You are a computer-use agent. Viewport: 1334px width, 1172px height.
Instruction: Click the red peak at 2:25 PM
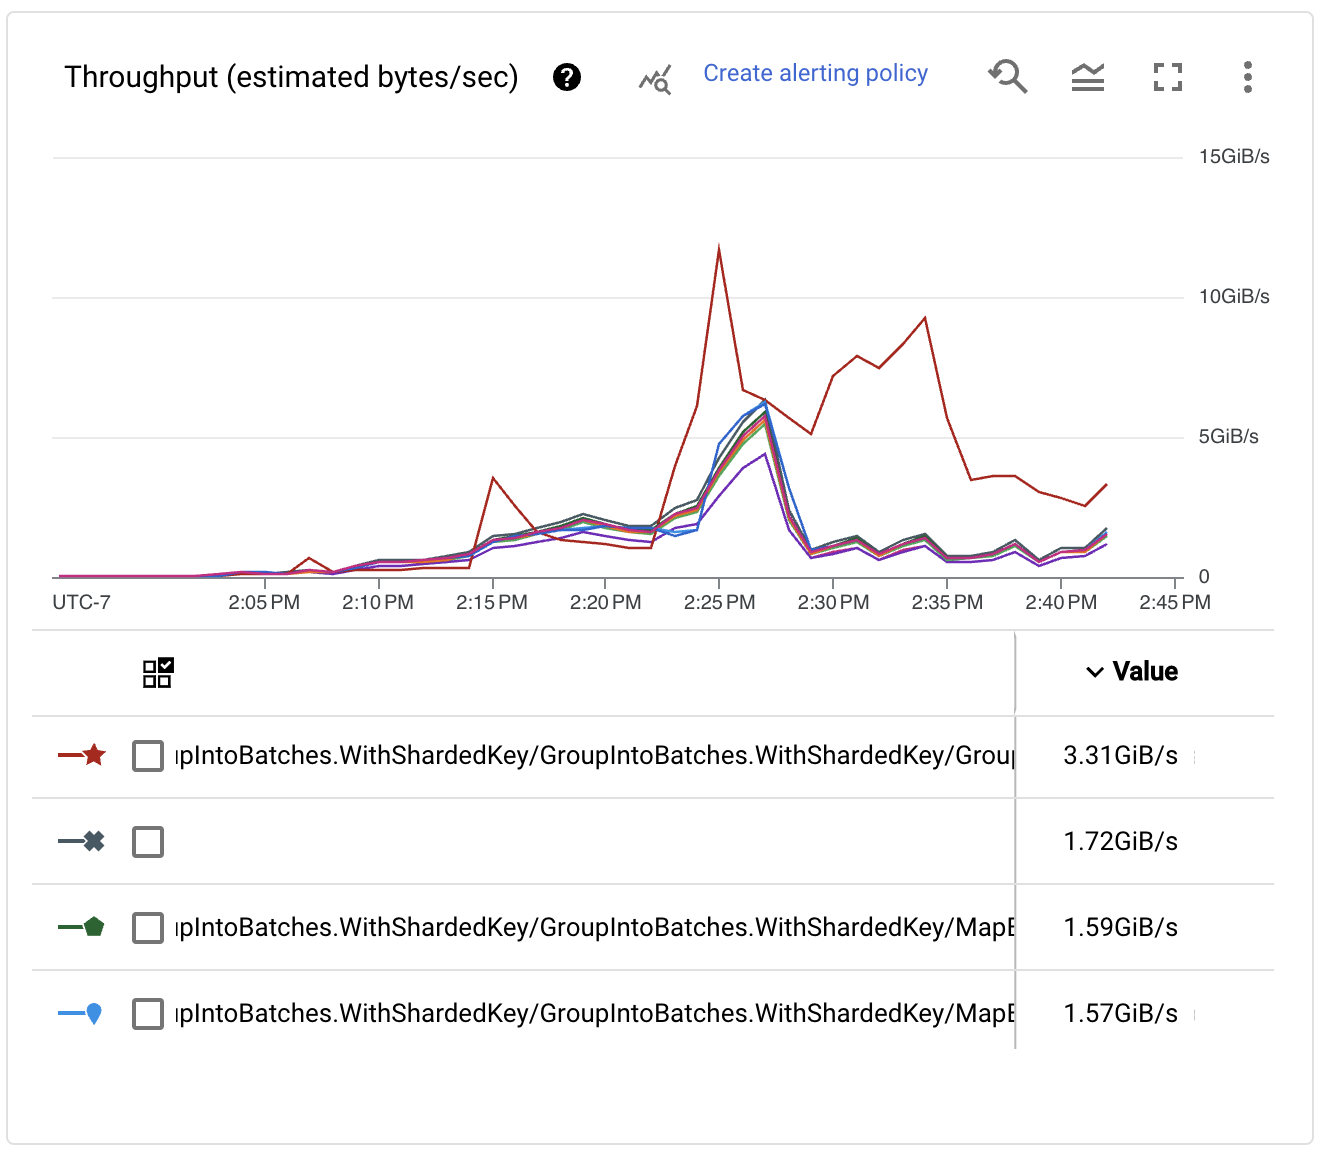pos(718,248)
